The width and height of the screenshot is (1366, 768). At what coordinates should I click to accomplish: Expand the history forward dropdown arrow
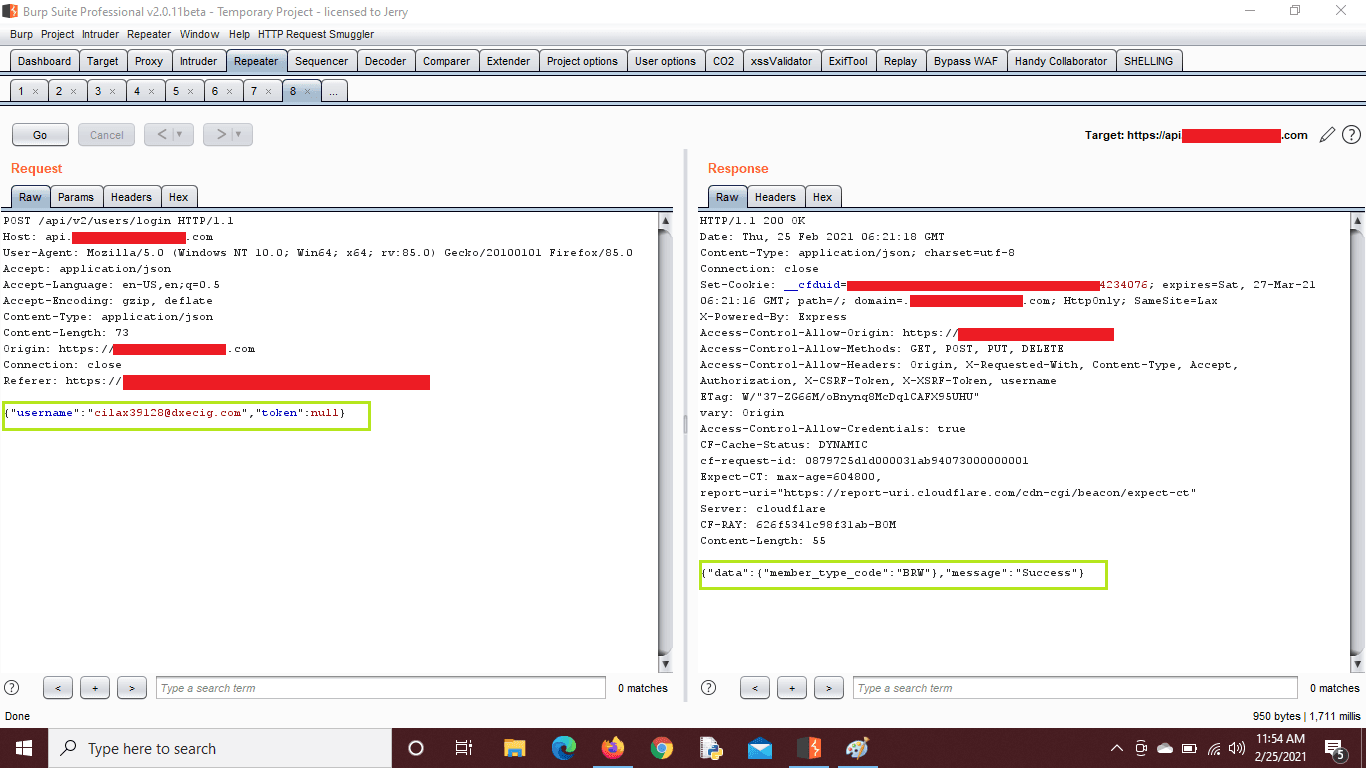tap(239, 135)
